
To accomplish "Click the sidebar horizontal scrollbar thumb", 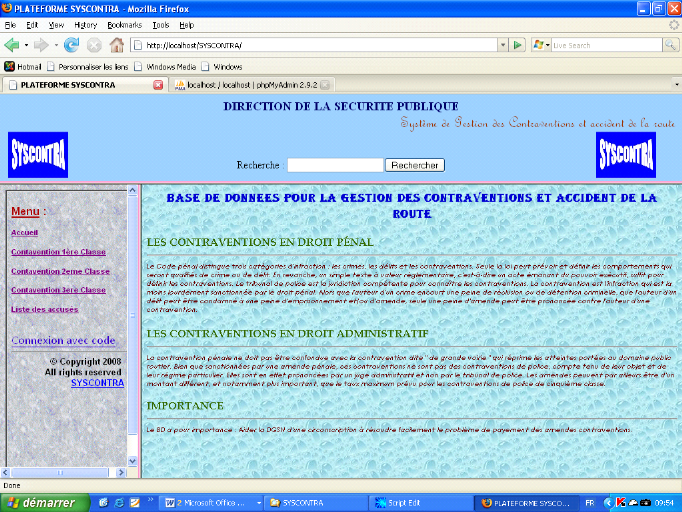I will [x=60, y=472].
